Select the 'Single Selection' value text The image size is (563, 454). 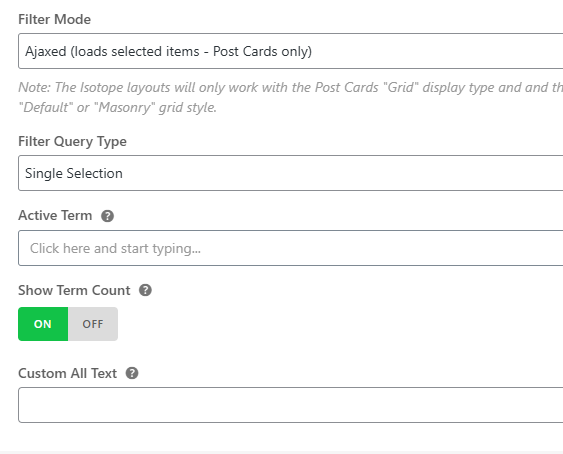click(74, 173)
